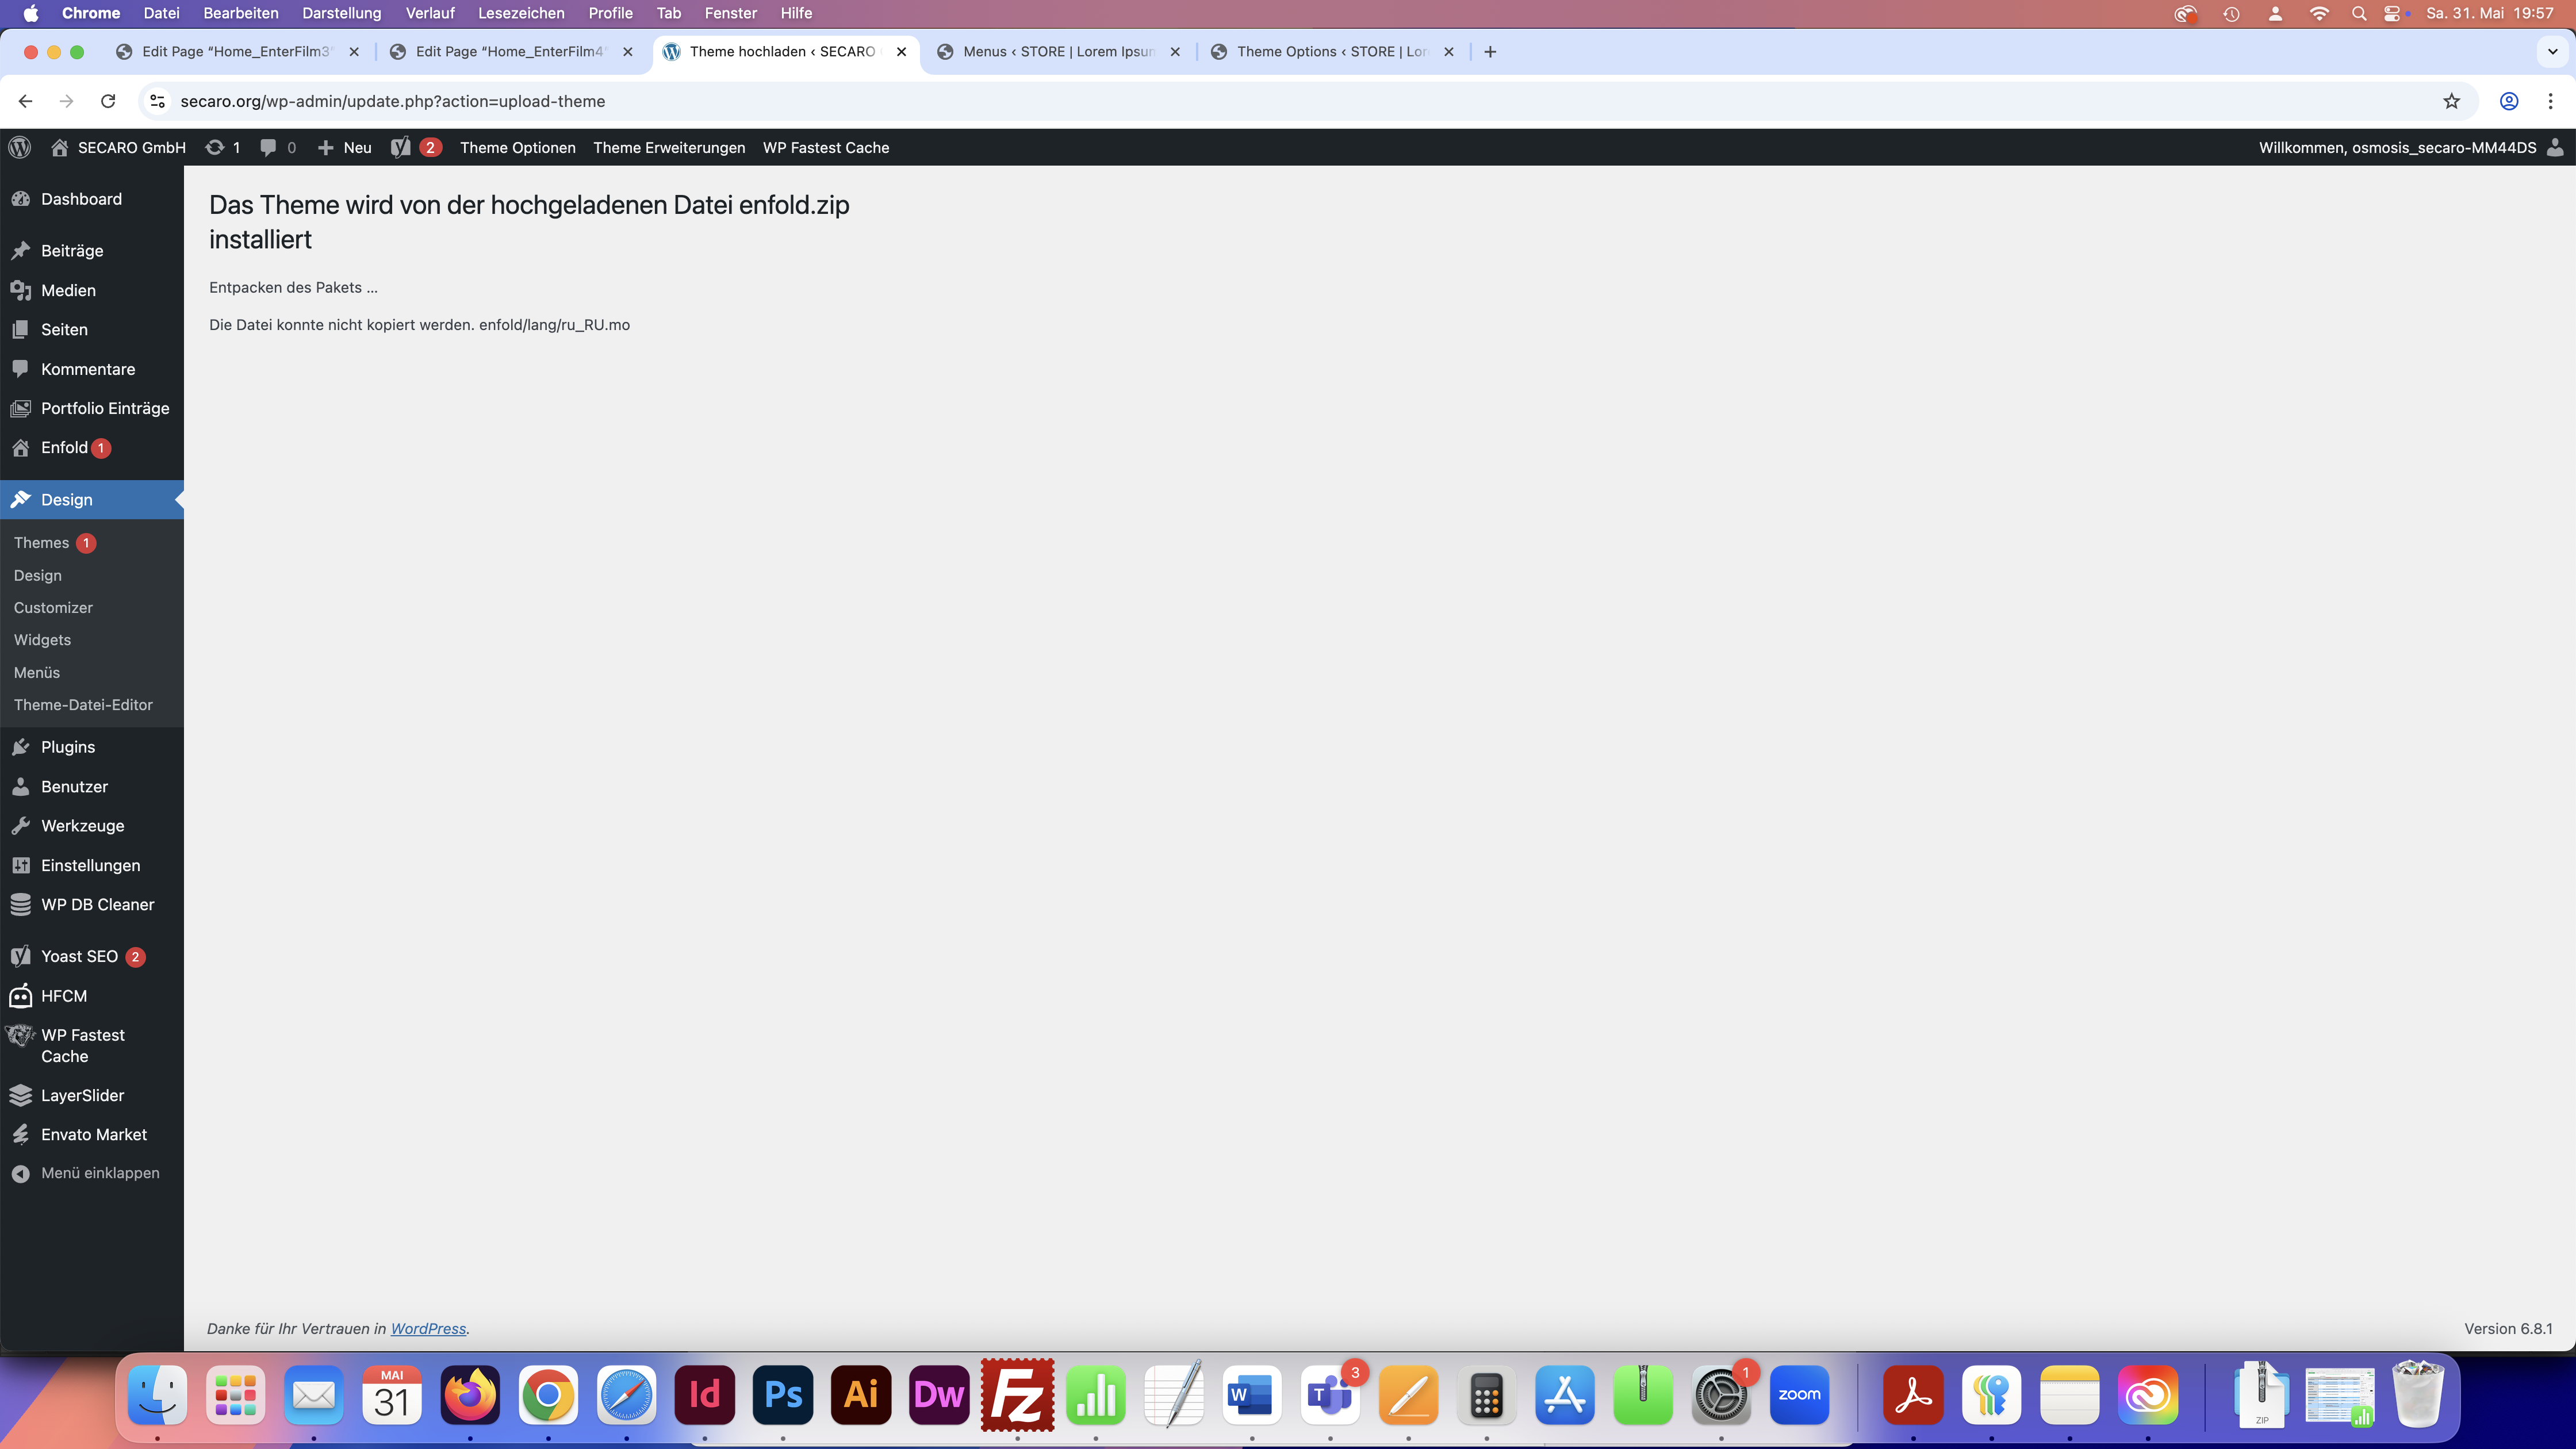The image size is (2576, 1449).
Task: Open Theme Erweiterungen in admin bar
Action: [669, 147]
